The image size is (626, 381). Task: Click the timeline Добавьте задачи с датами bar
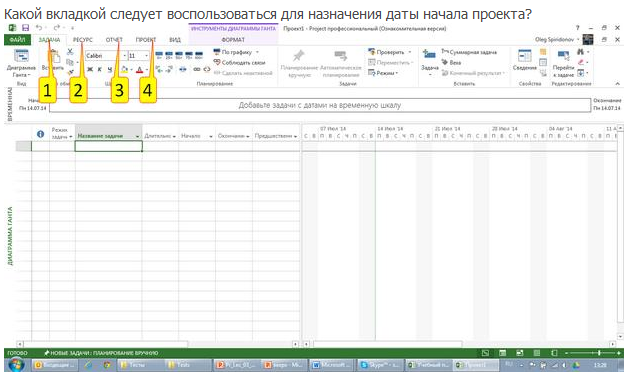pyautogui.click(x=320, y=105)
